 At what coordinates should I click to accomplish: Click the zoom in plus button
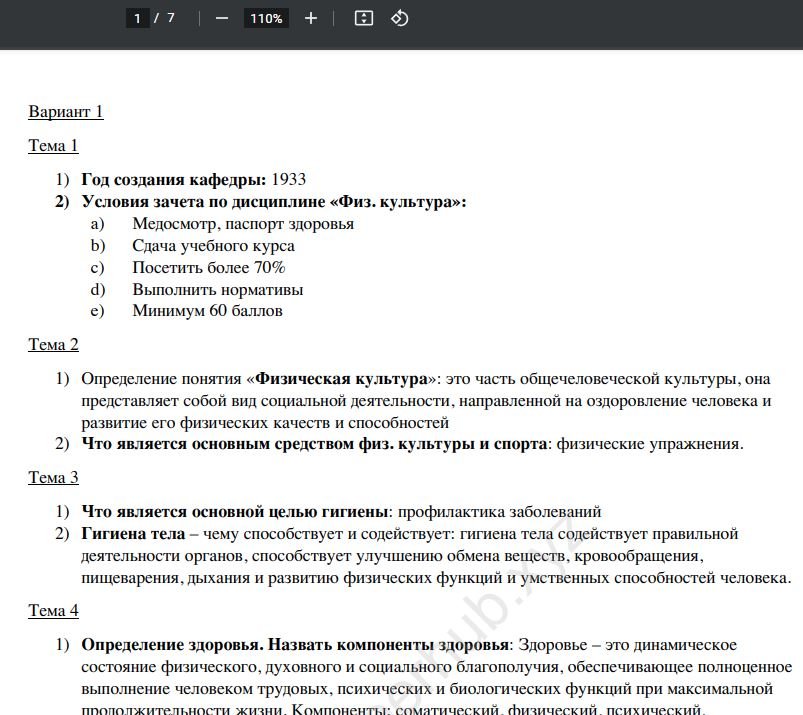pos(310,18)
